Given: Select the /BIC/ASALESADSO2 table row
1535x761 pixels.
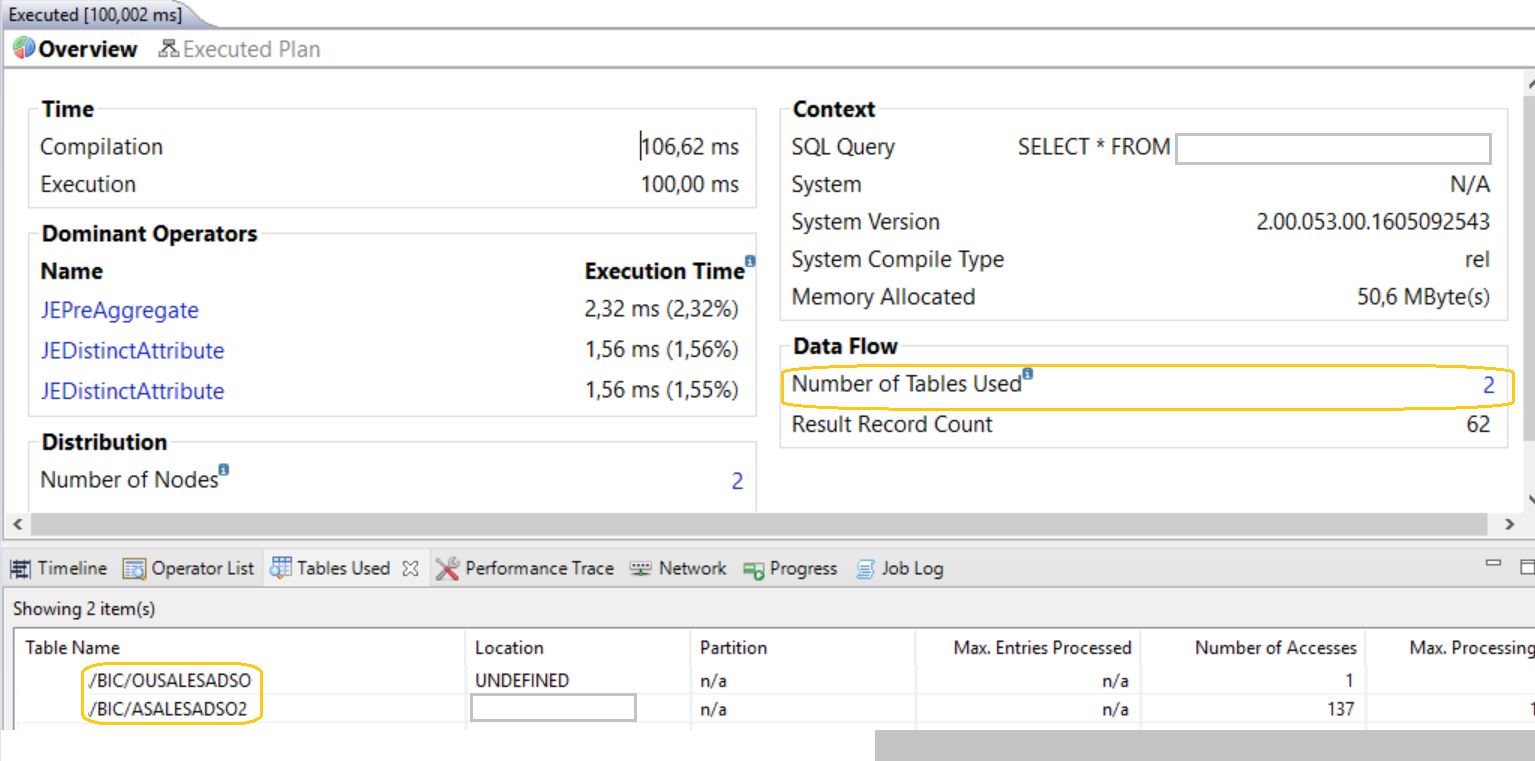Looking at the screenshot, I should click(x=775, y=709).
